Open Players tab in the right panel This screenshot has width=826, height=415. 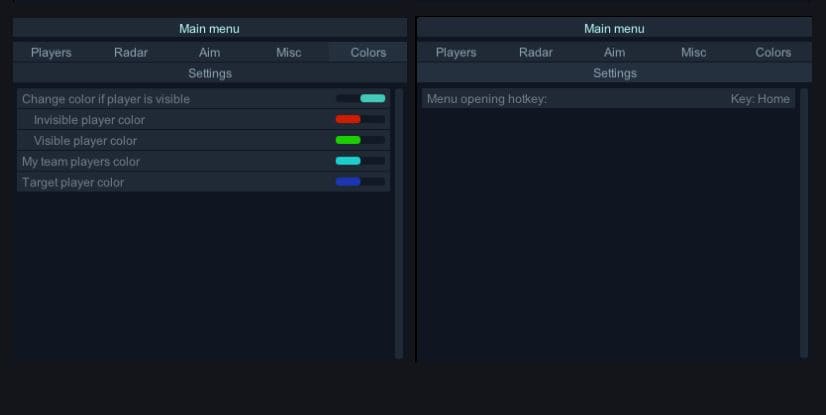click(456, 53)
